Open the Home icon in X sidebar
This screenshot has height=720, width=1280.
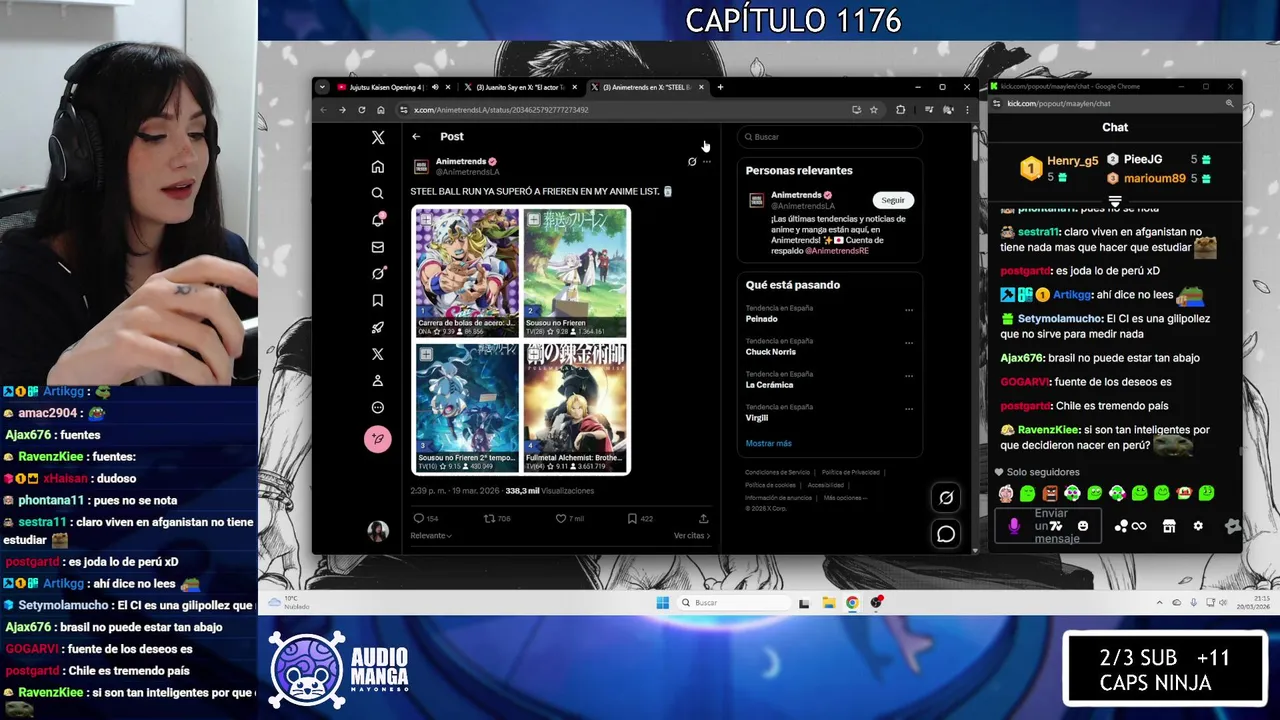pyautogui.click(x=378, y=167)
